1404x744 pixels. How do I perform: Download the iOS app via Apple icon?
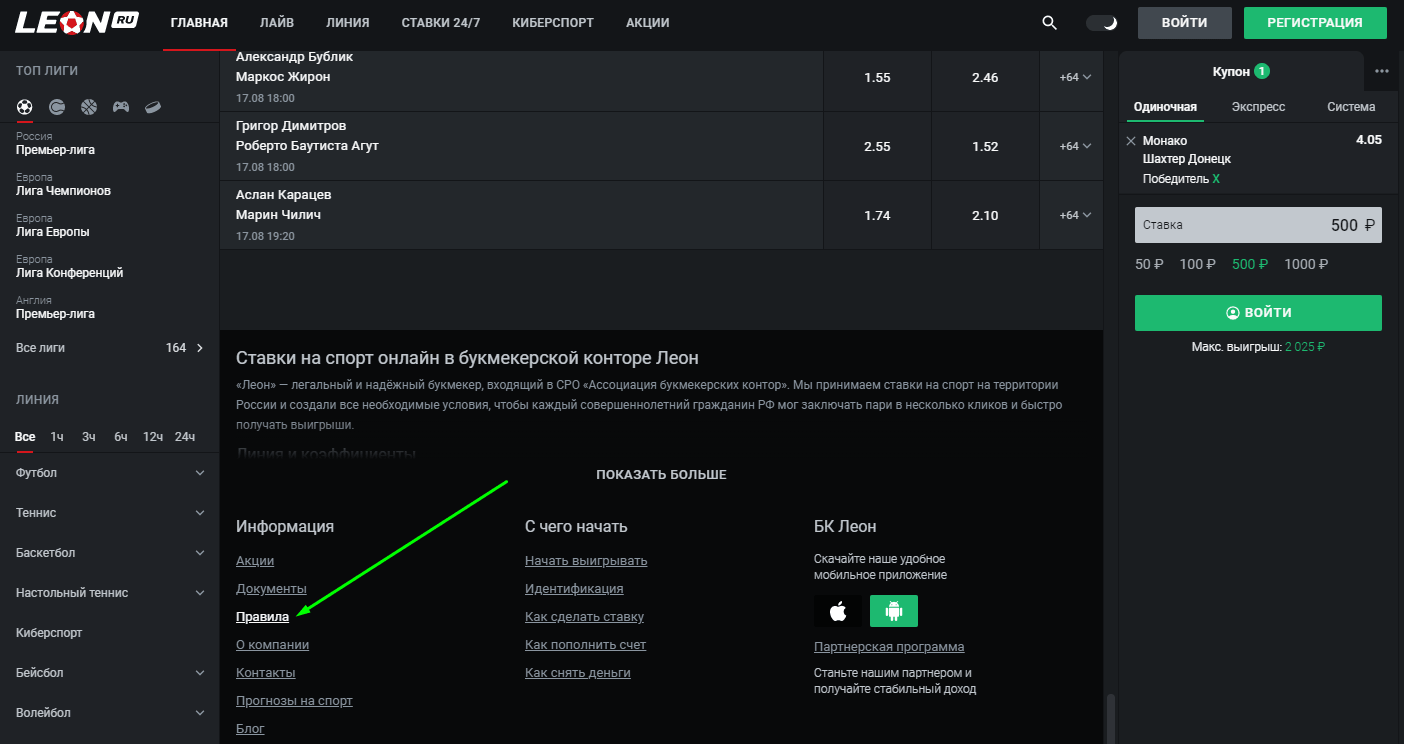tap(838, 611)
